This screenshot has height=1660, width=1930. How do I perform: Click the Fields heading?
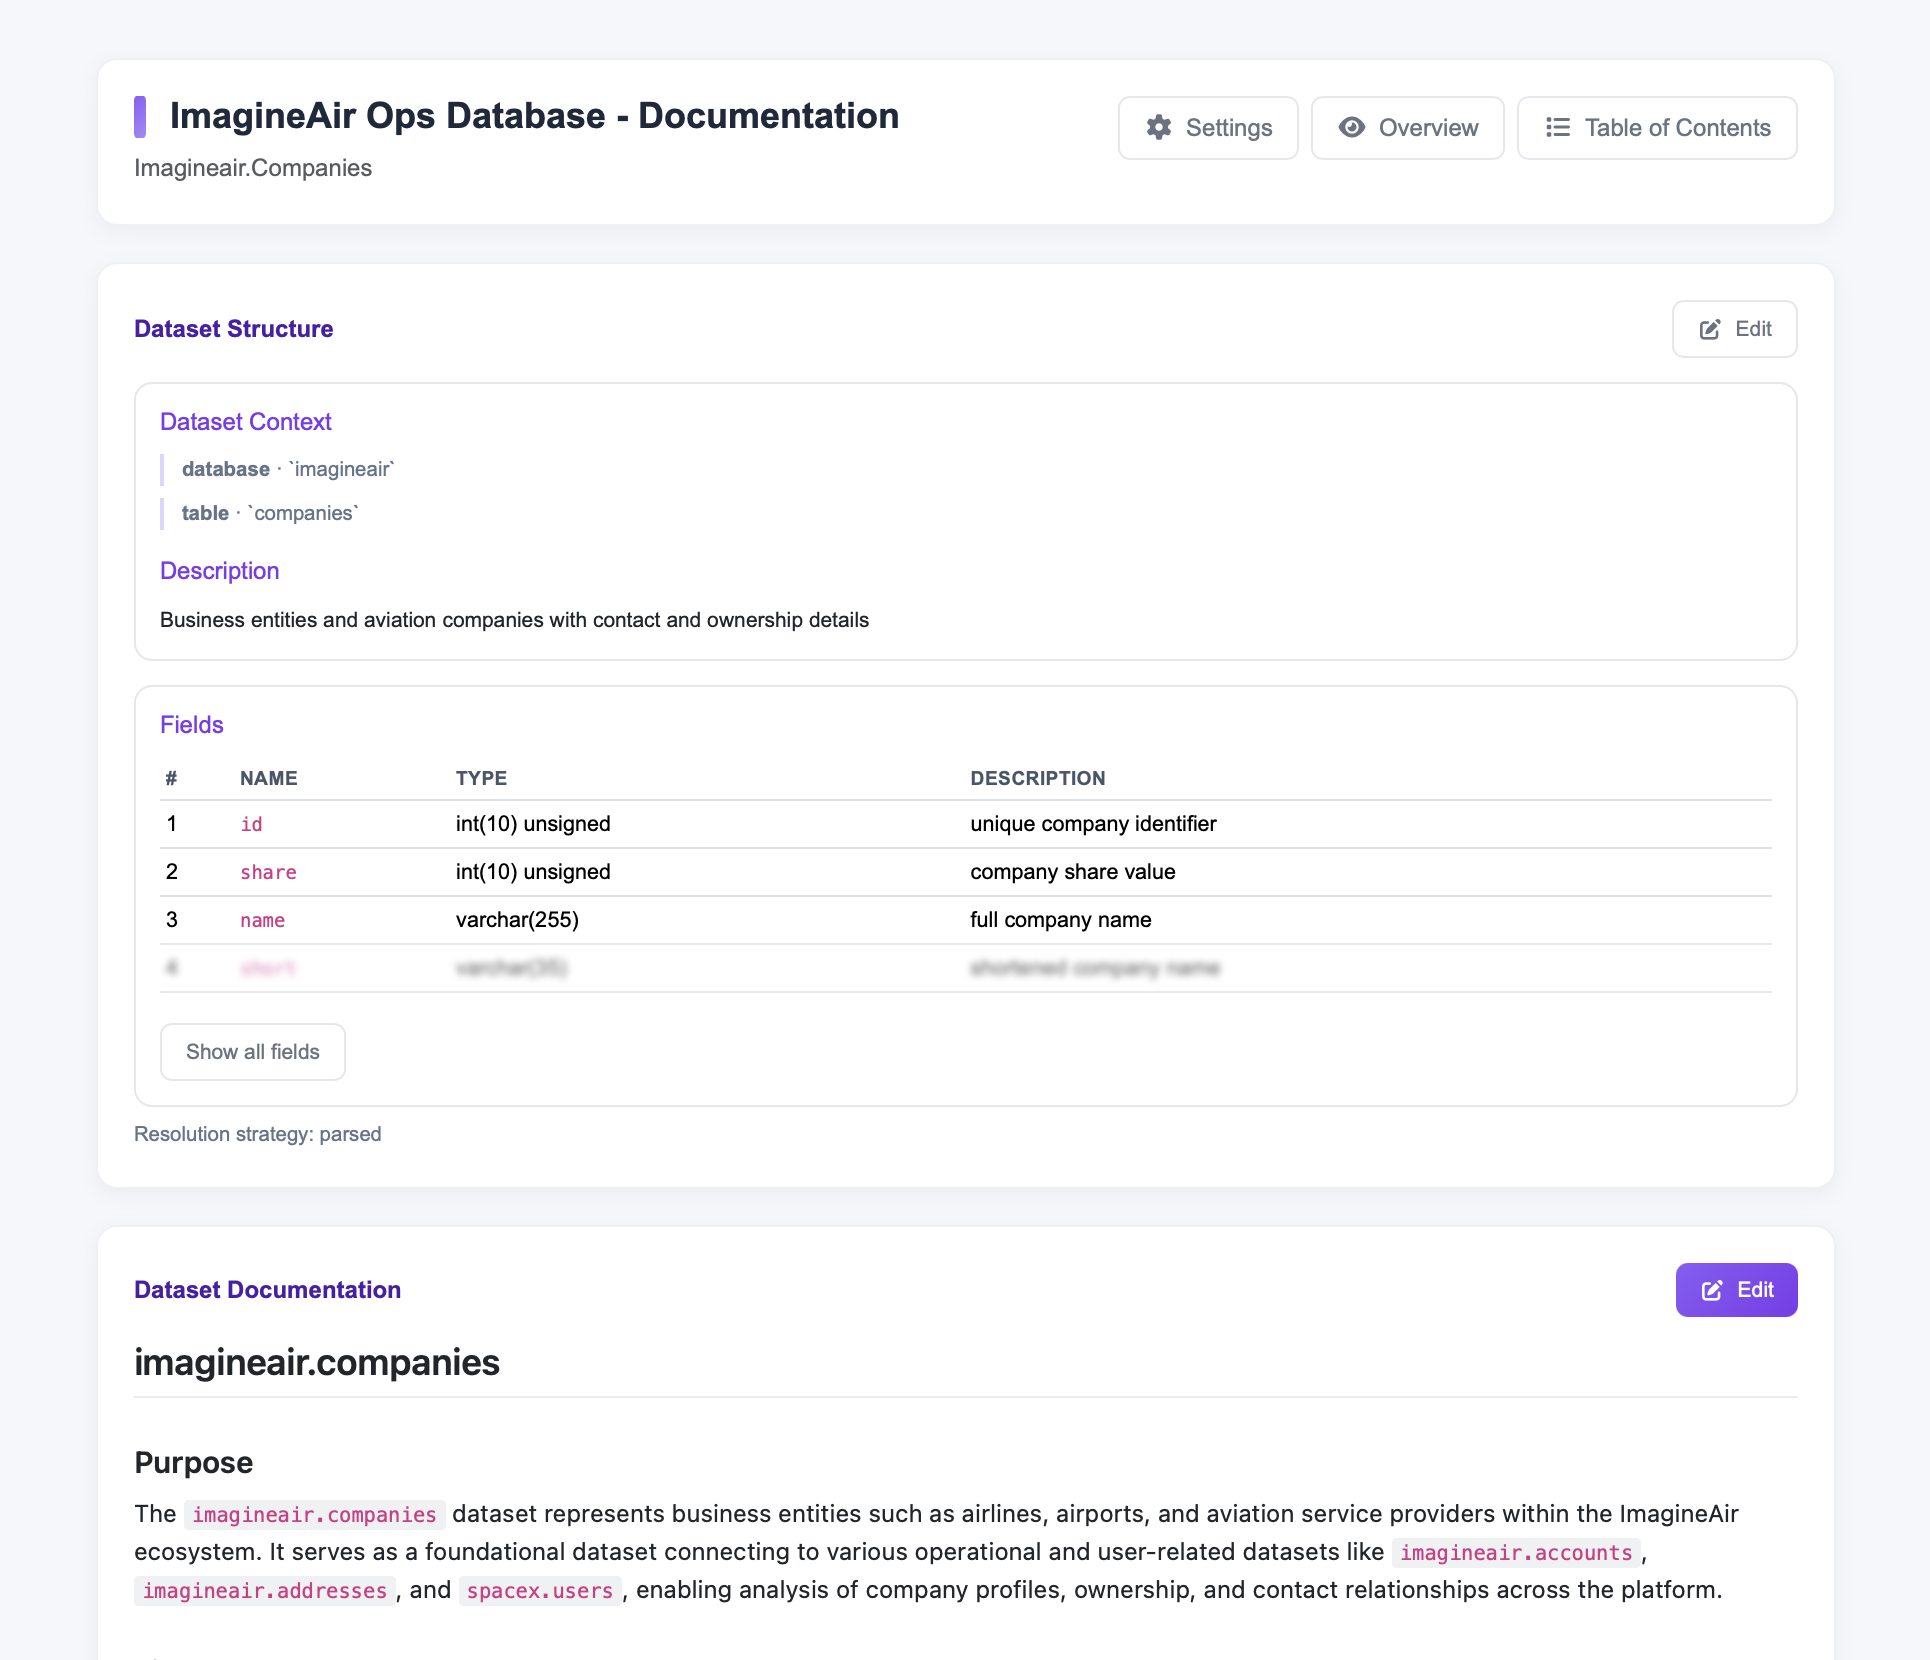click(192, 725)
